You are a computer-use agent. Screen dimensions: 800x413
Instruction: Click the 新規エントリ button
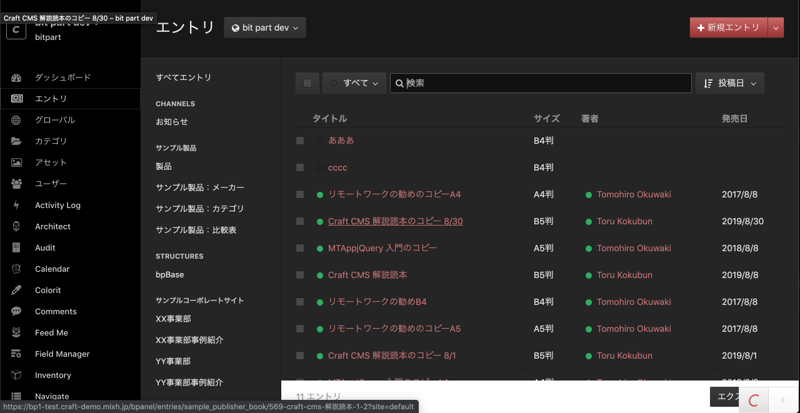(727, 28)
